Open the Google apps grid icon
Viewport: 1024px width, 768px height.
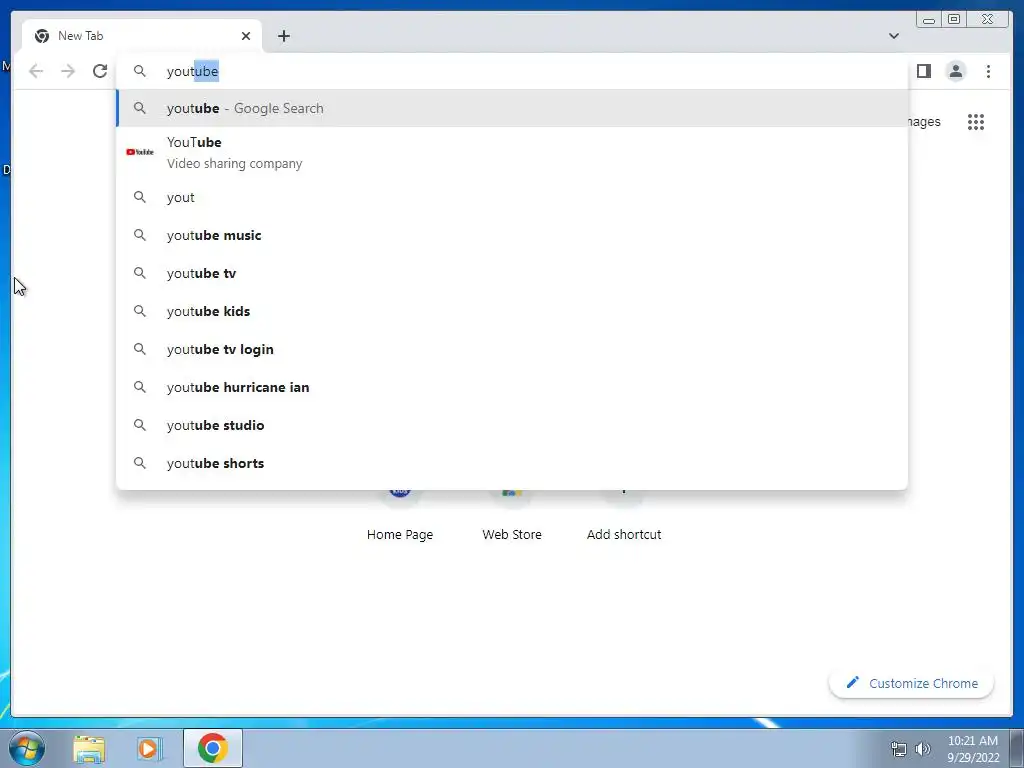(976, 122)
